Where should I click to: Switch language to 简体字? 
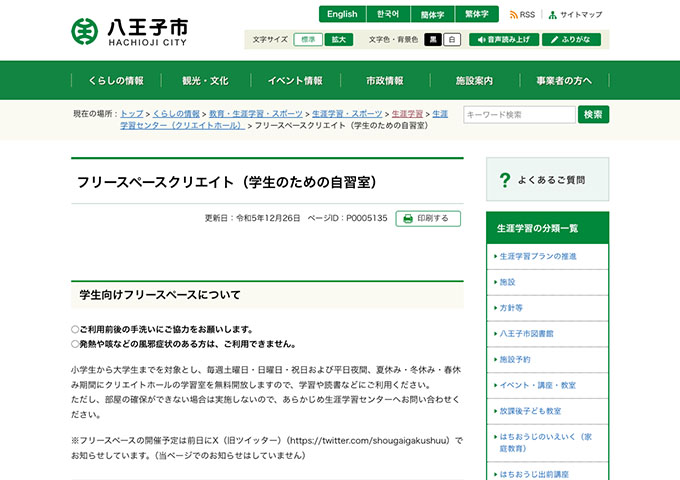[432, 14]
